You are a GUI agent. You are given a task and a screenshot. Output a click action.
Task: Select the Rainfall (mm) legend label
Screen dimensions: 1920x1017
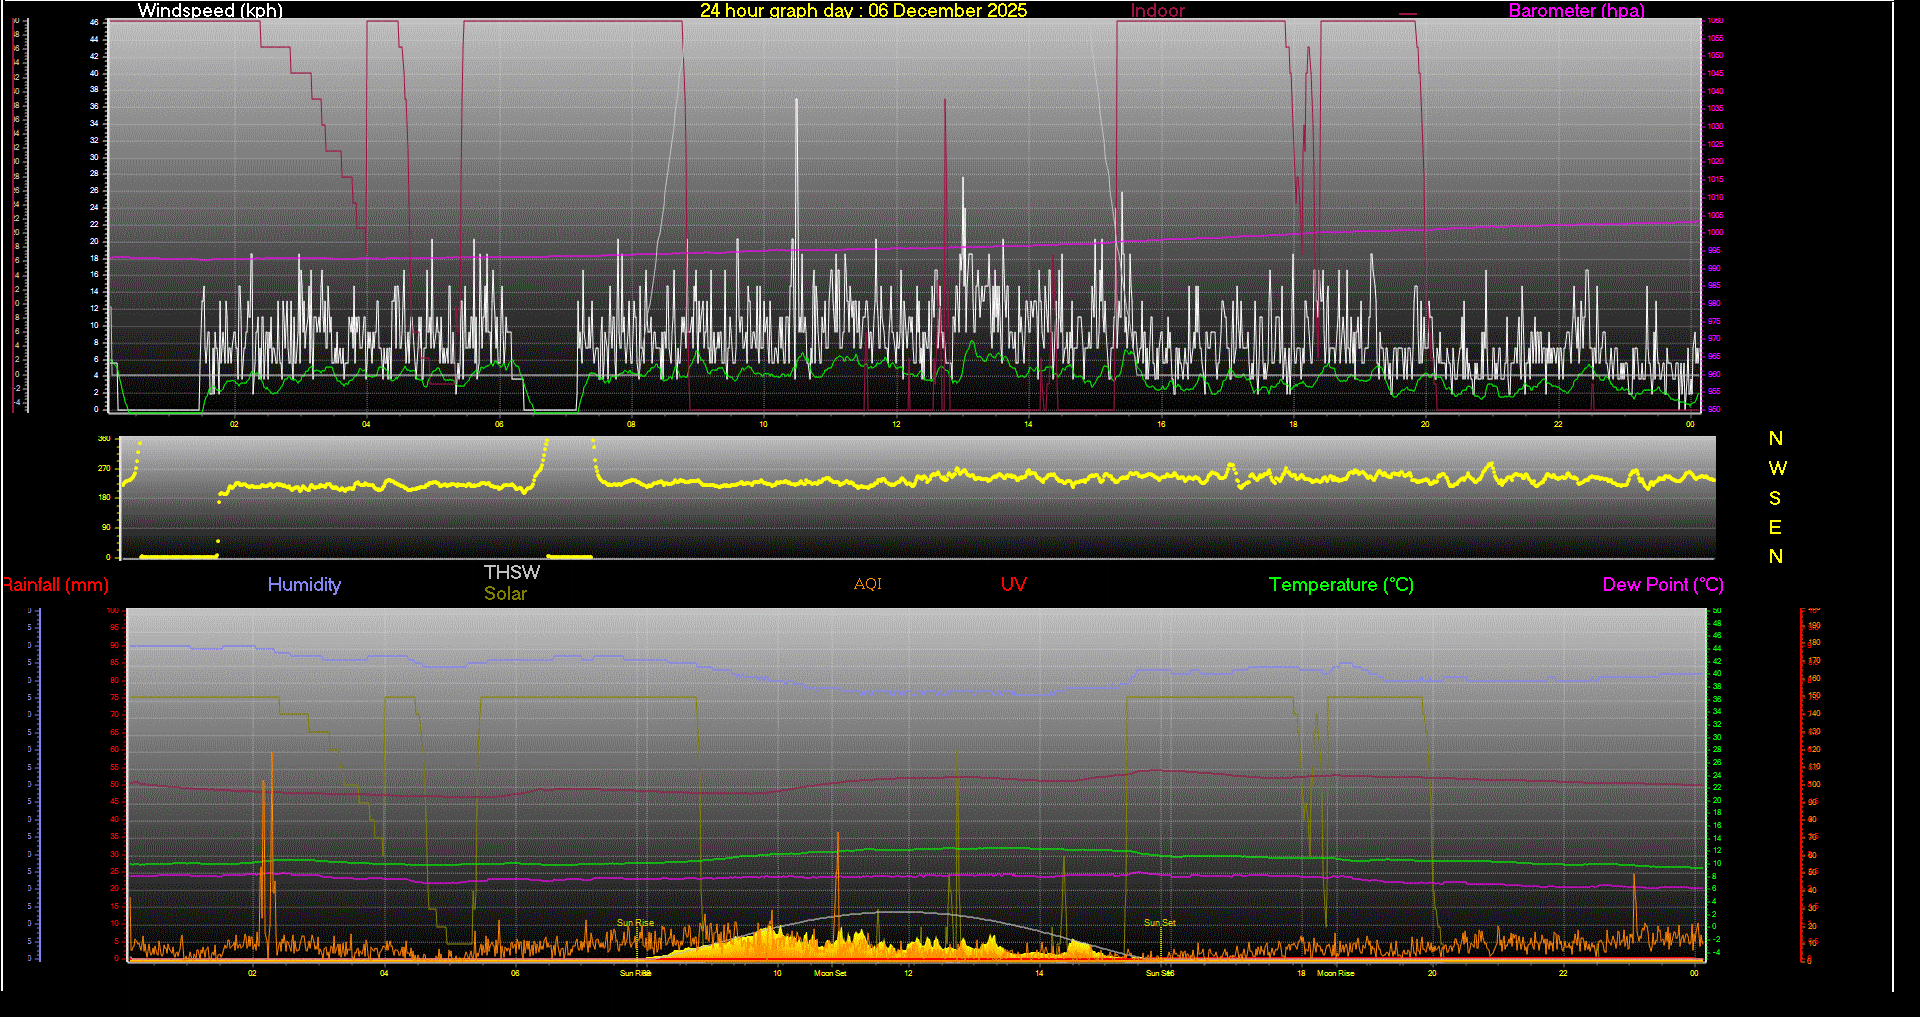pos(56,585)
